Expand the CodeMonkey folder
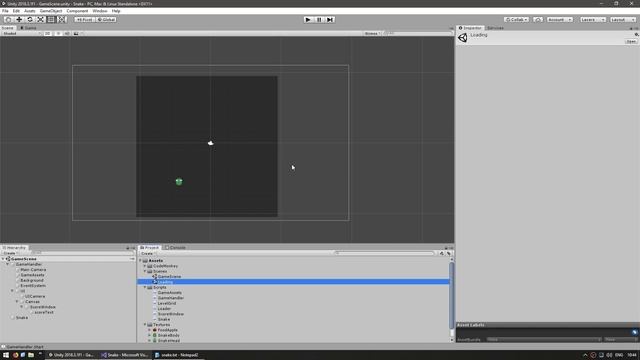 pos(145,266)
